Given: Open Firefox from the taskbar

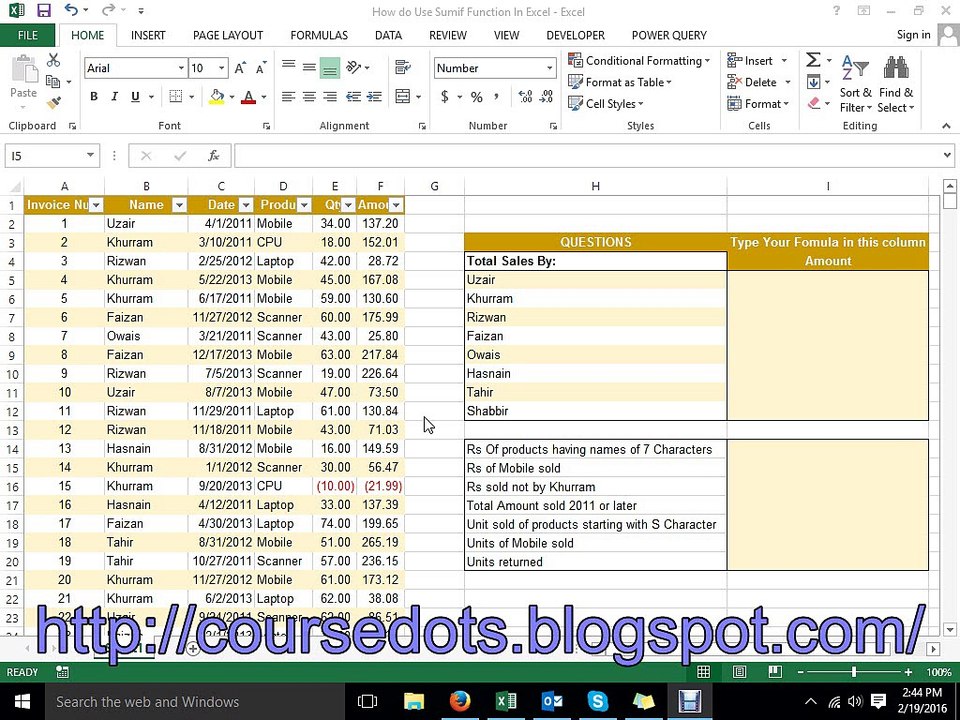Looking at the screenshot, I should click(x=460, y=701).
